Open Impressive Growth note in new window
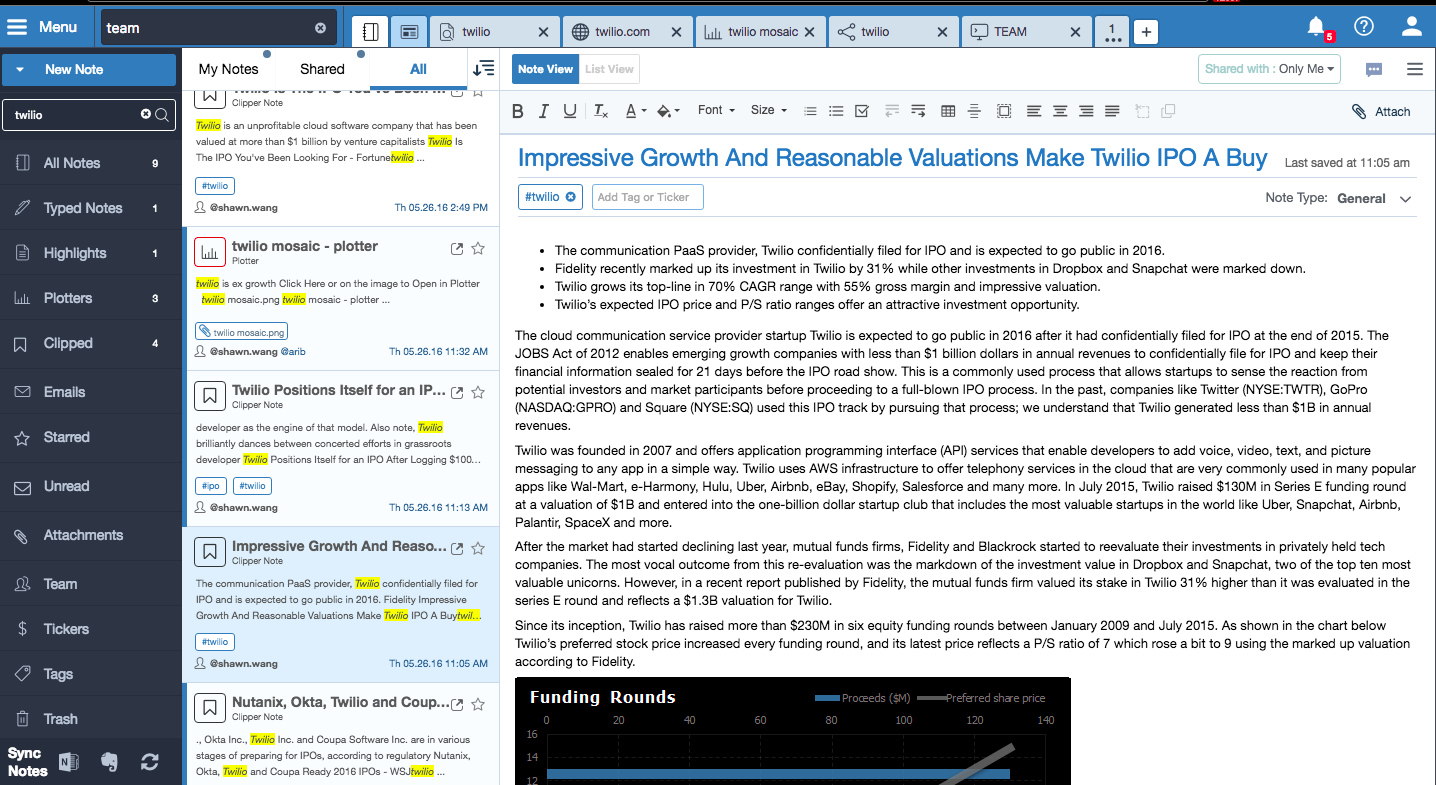1436x785 pixels. click(x=457, y=548)
